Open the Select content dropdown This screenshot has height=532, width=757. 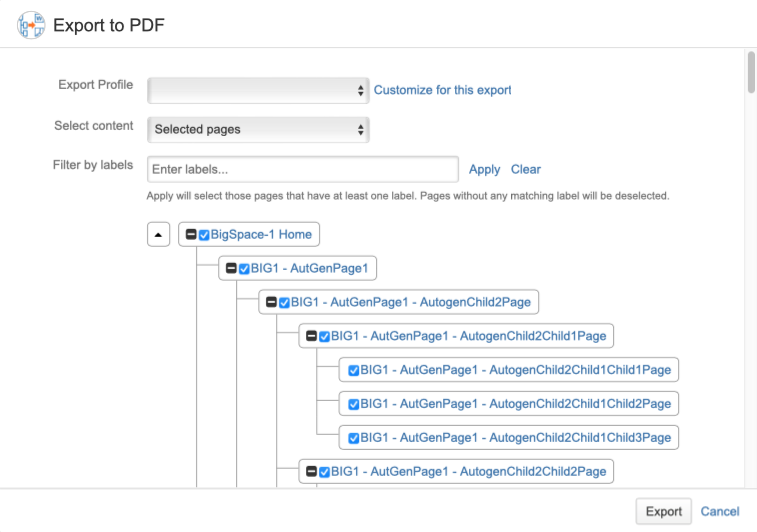pyautogui.click(x=258, y=129)
